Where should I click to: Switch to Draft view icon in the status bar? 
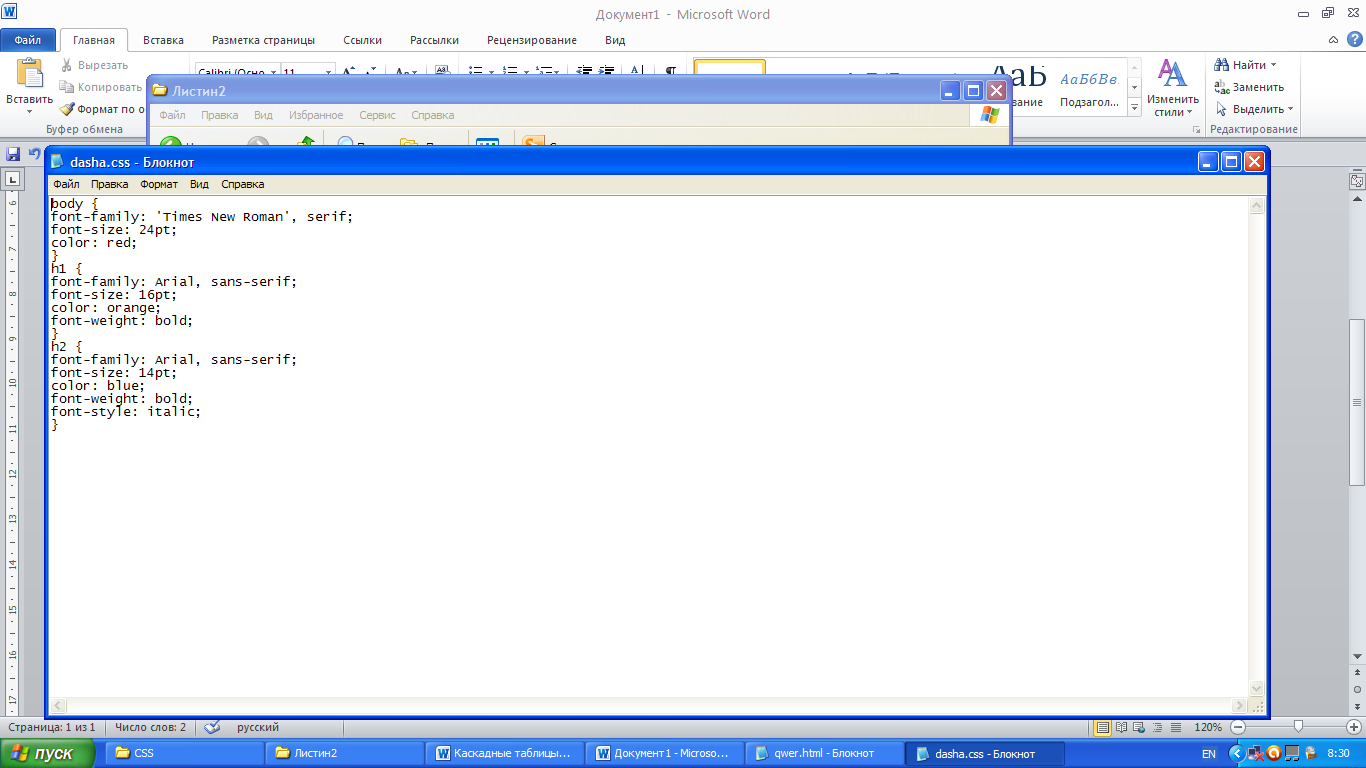click(x=1176, y=727)
